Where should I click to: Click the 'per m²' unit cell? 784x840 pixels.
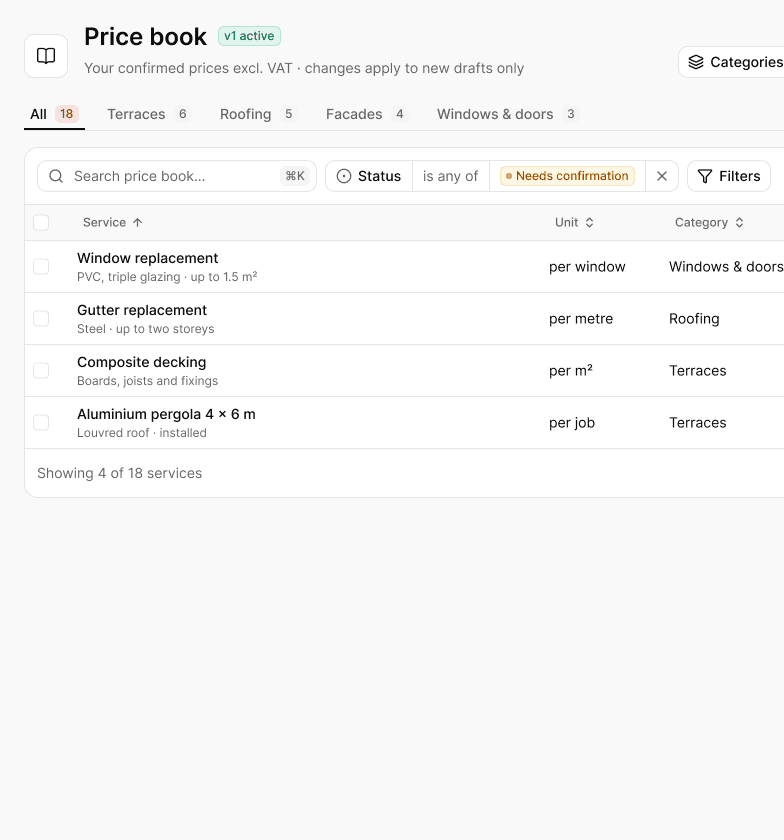tap(571, 371)
